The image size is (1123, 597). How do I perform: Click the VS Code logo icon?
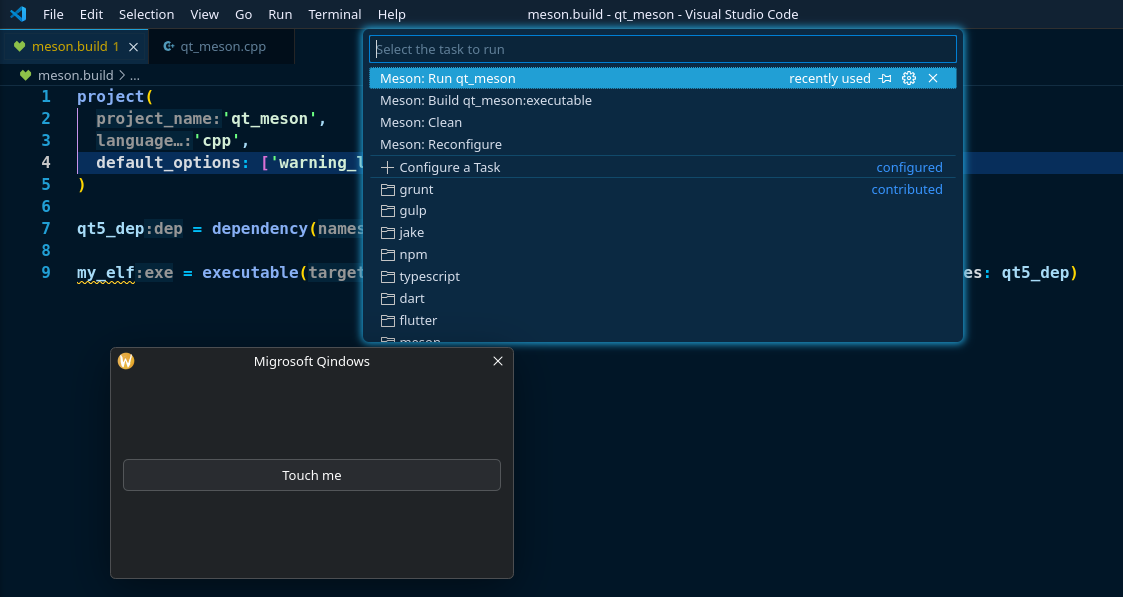click(18, 14)
